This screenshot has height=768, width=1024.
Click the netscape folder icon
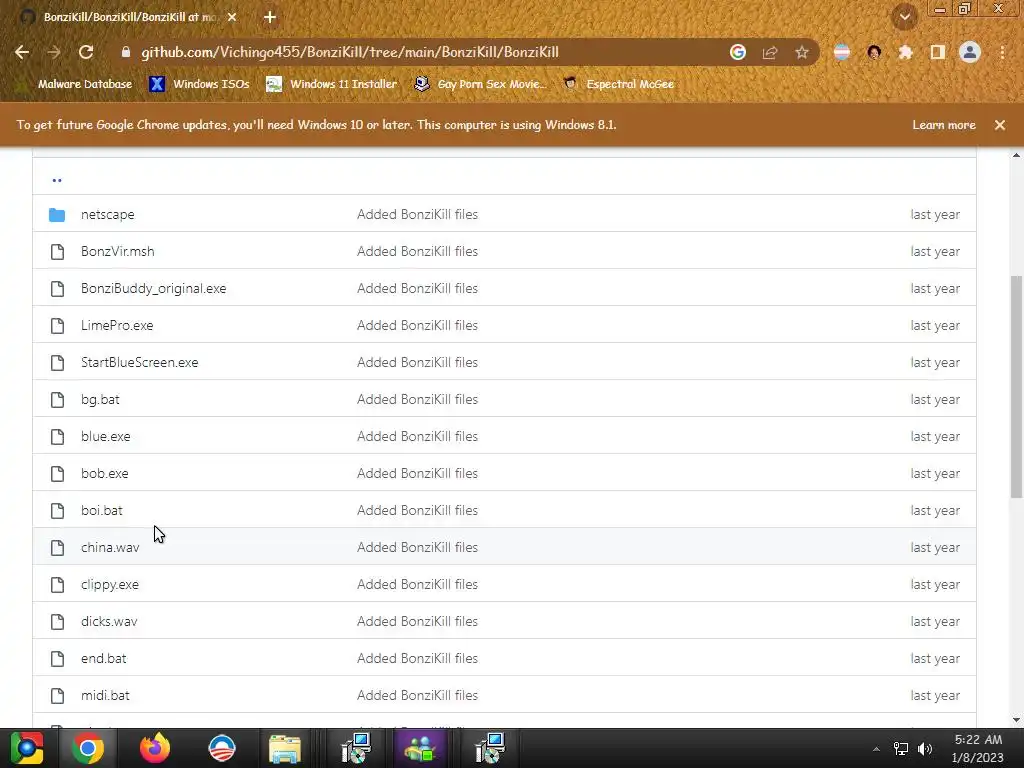coord(57,214)
